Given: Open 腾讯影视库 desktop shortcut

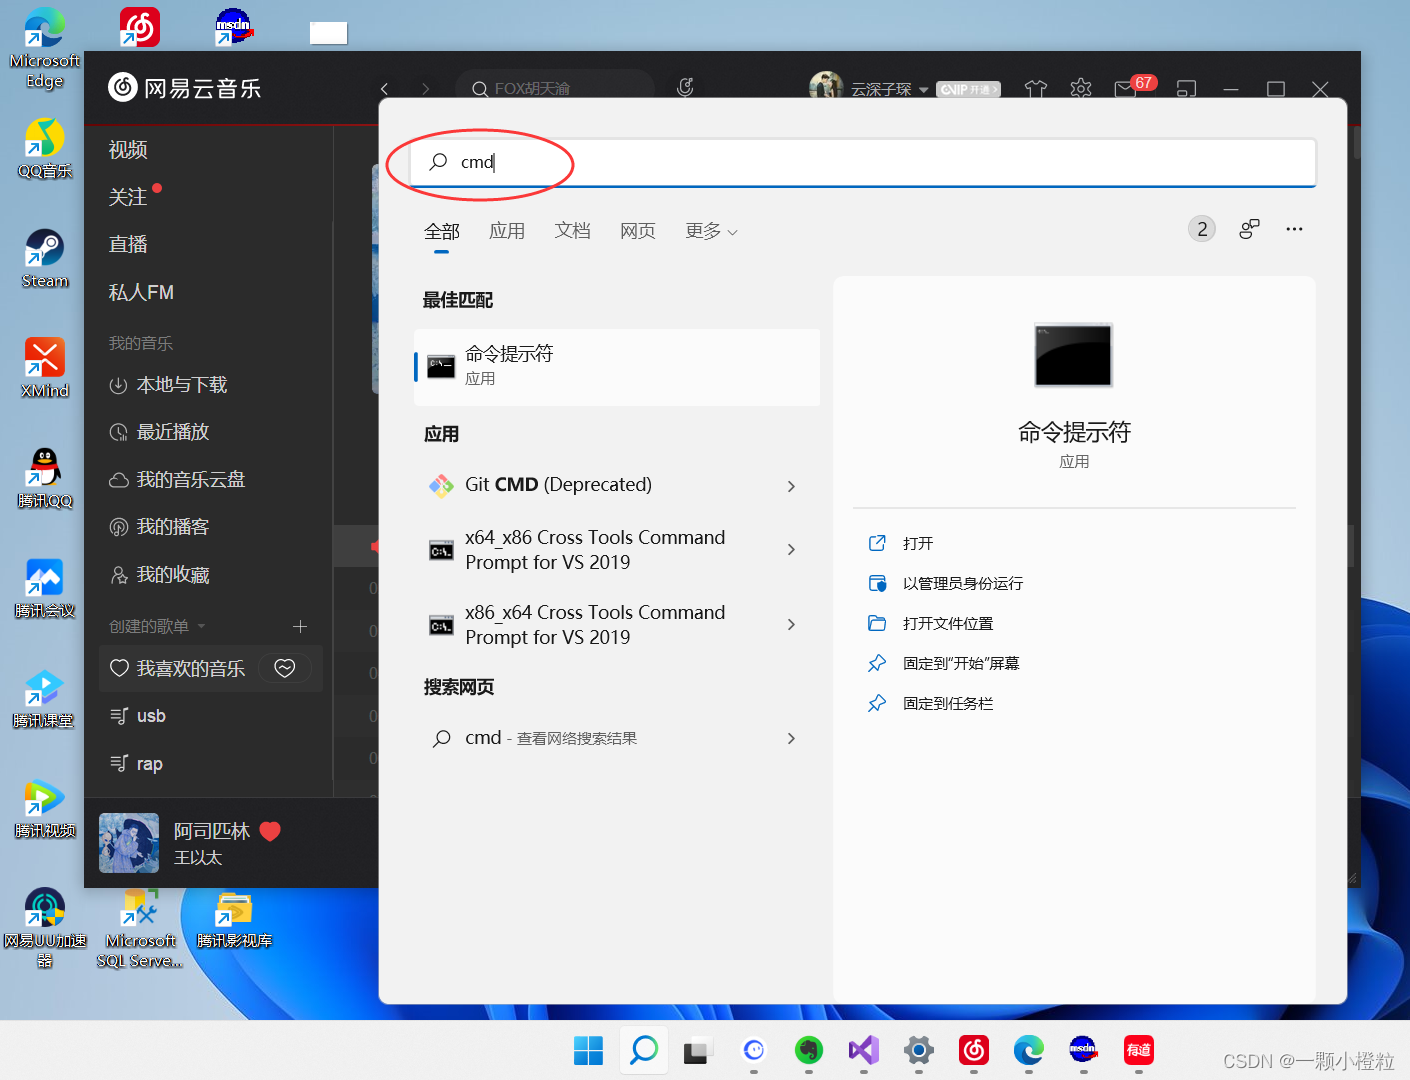Looking at the screenshot, I should coord(234,920).
